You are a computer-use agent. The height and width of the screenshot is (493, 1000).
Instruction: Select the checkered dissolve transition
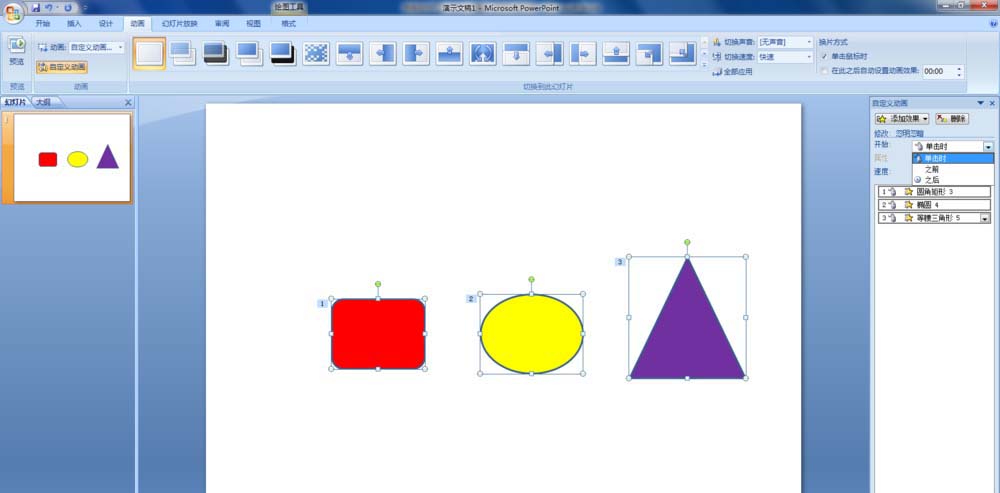(316, 54)
